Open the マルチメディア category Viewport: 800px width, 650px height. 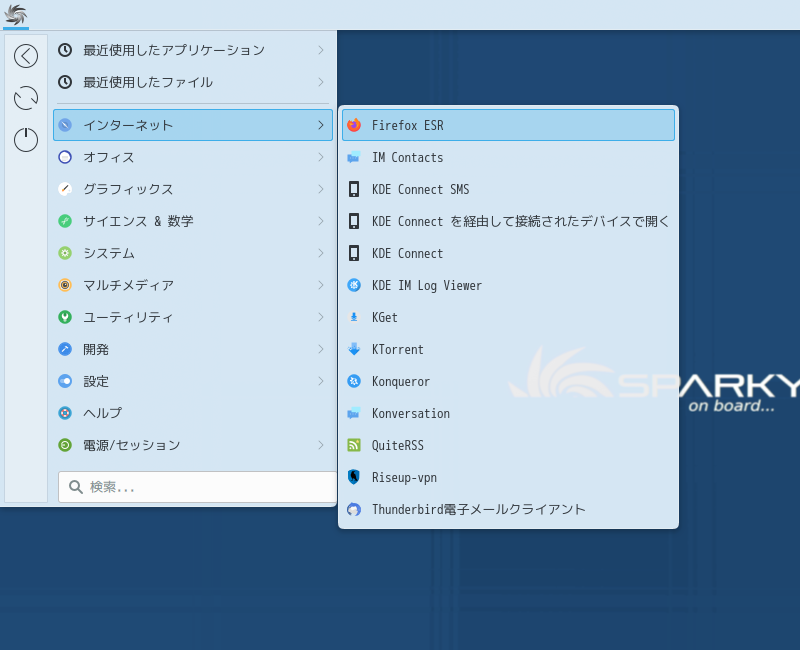(193, 285)
